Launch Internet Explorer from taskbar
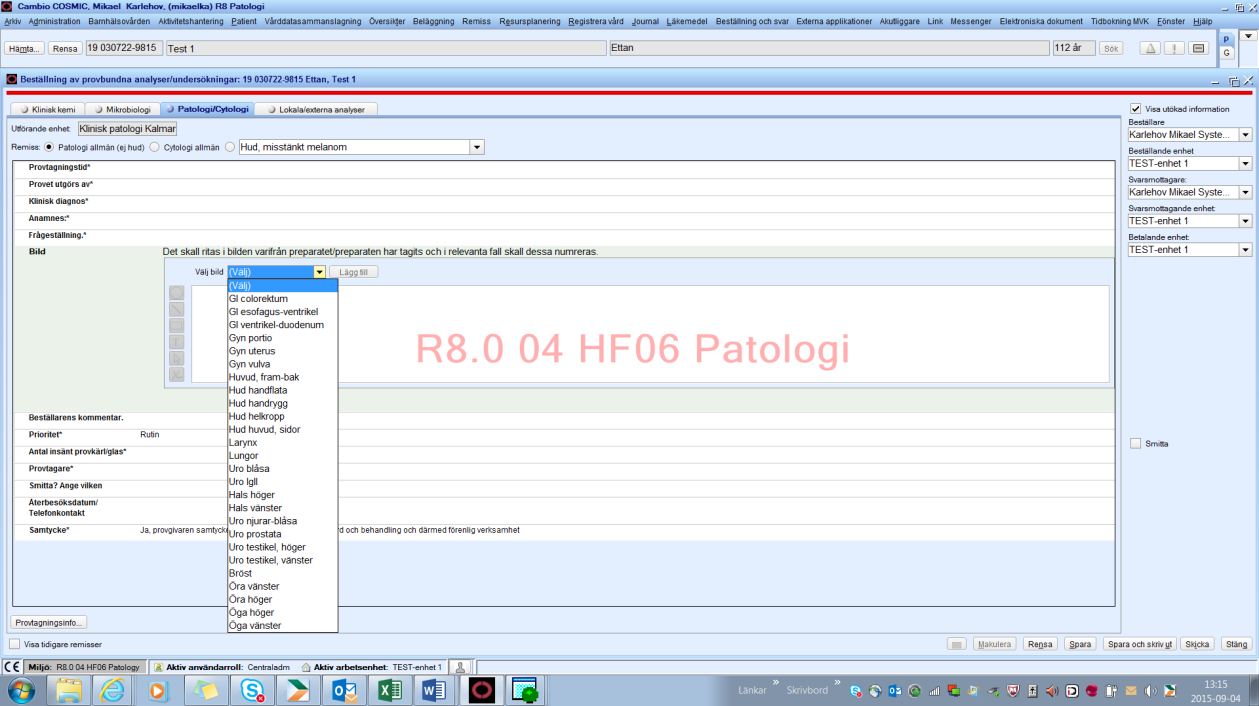1259x706 pixels. 112,691
